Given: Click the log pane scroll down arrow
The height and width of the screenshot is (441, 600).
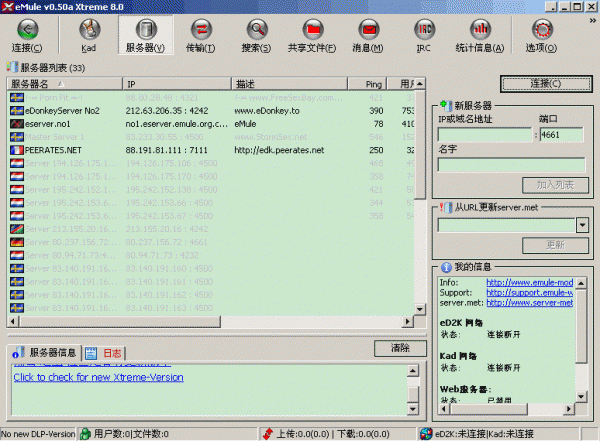Looking at the screenshot, I should (412, 409).
